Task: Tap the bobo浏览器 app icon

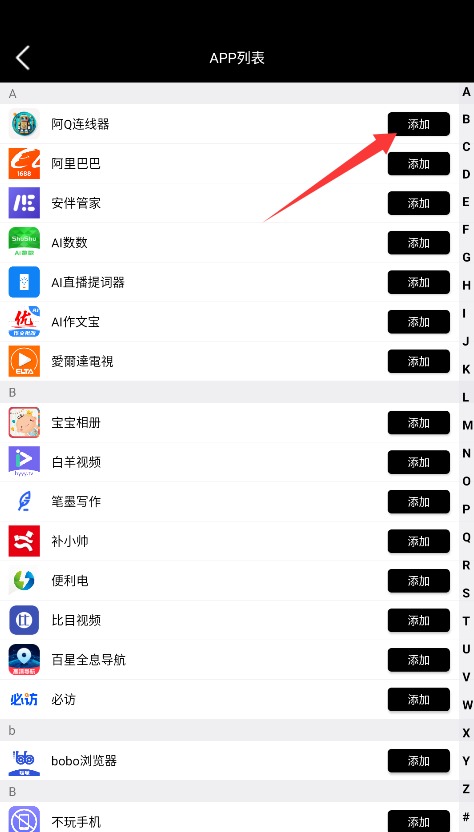Action: (x=24, y=761)
